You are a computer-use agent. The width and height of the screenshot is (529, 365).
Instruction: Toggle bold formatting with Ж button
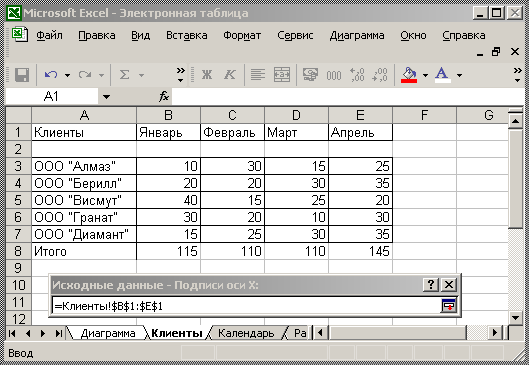[x=207, y=75]
